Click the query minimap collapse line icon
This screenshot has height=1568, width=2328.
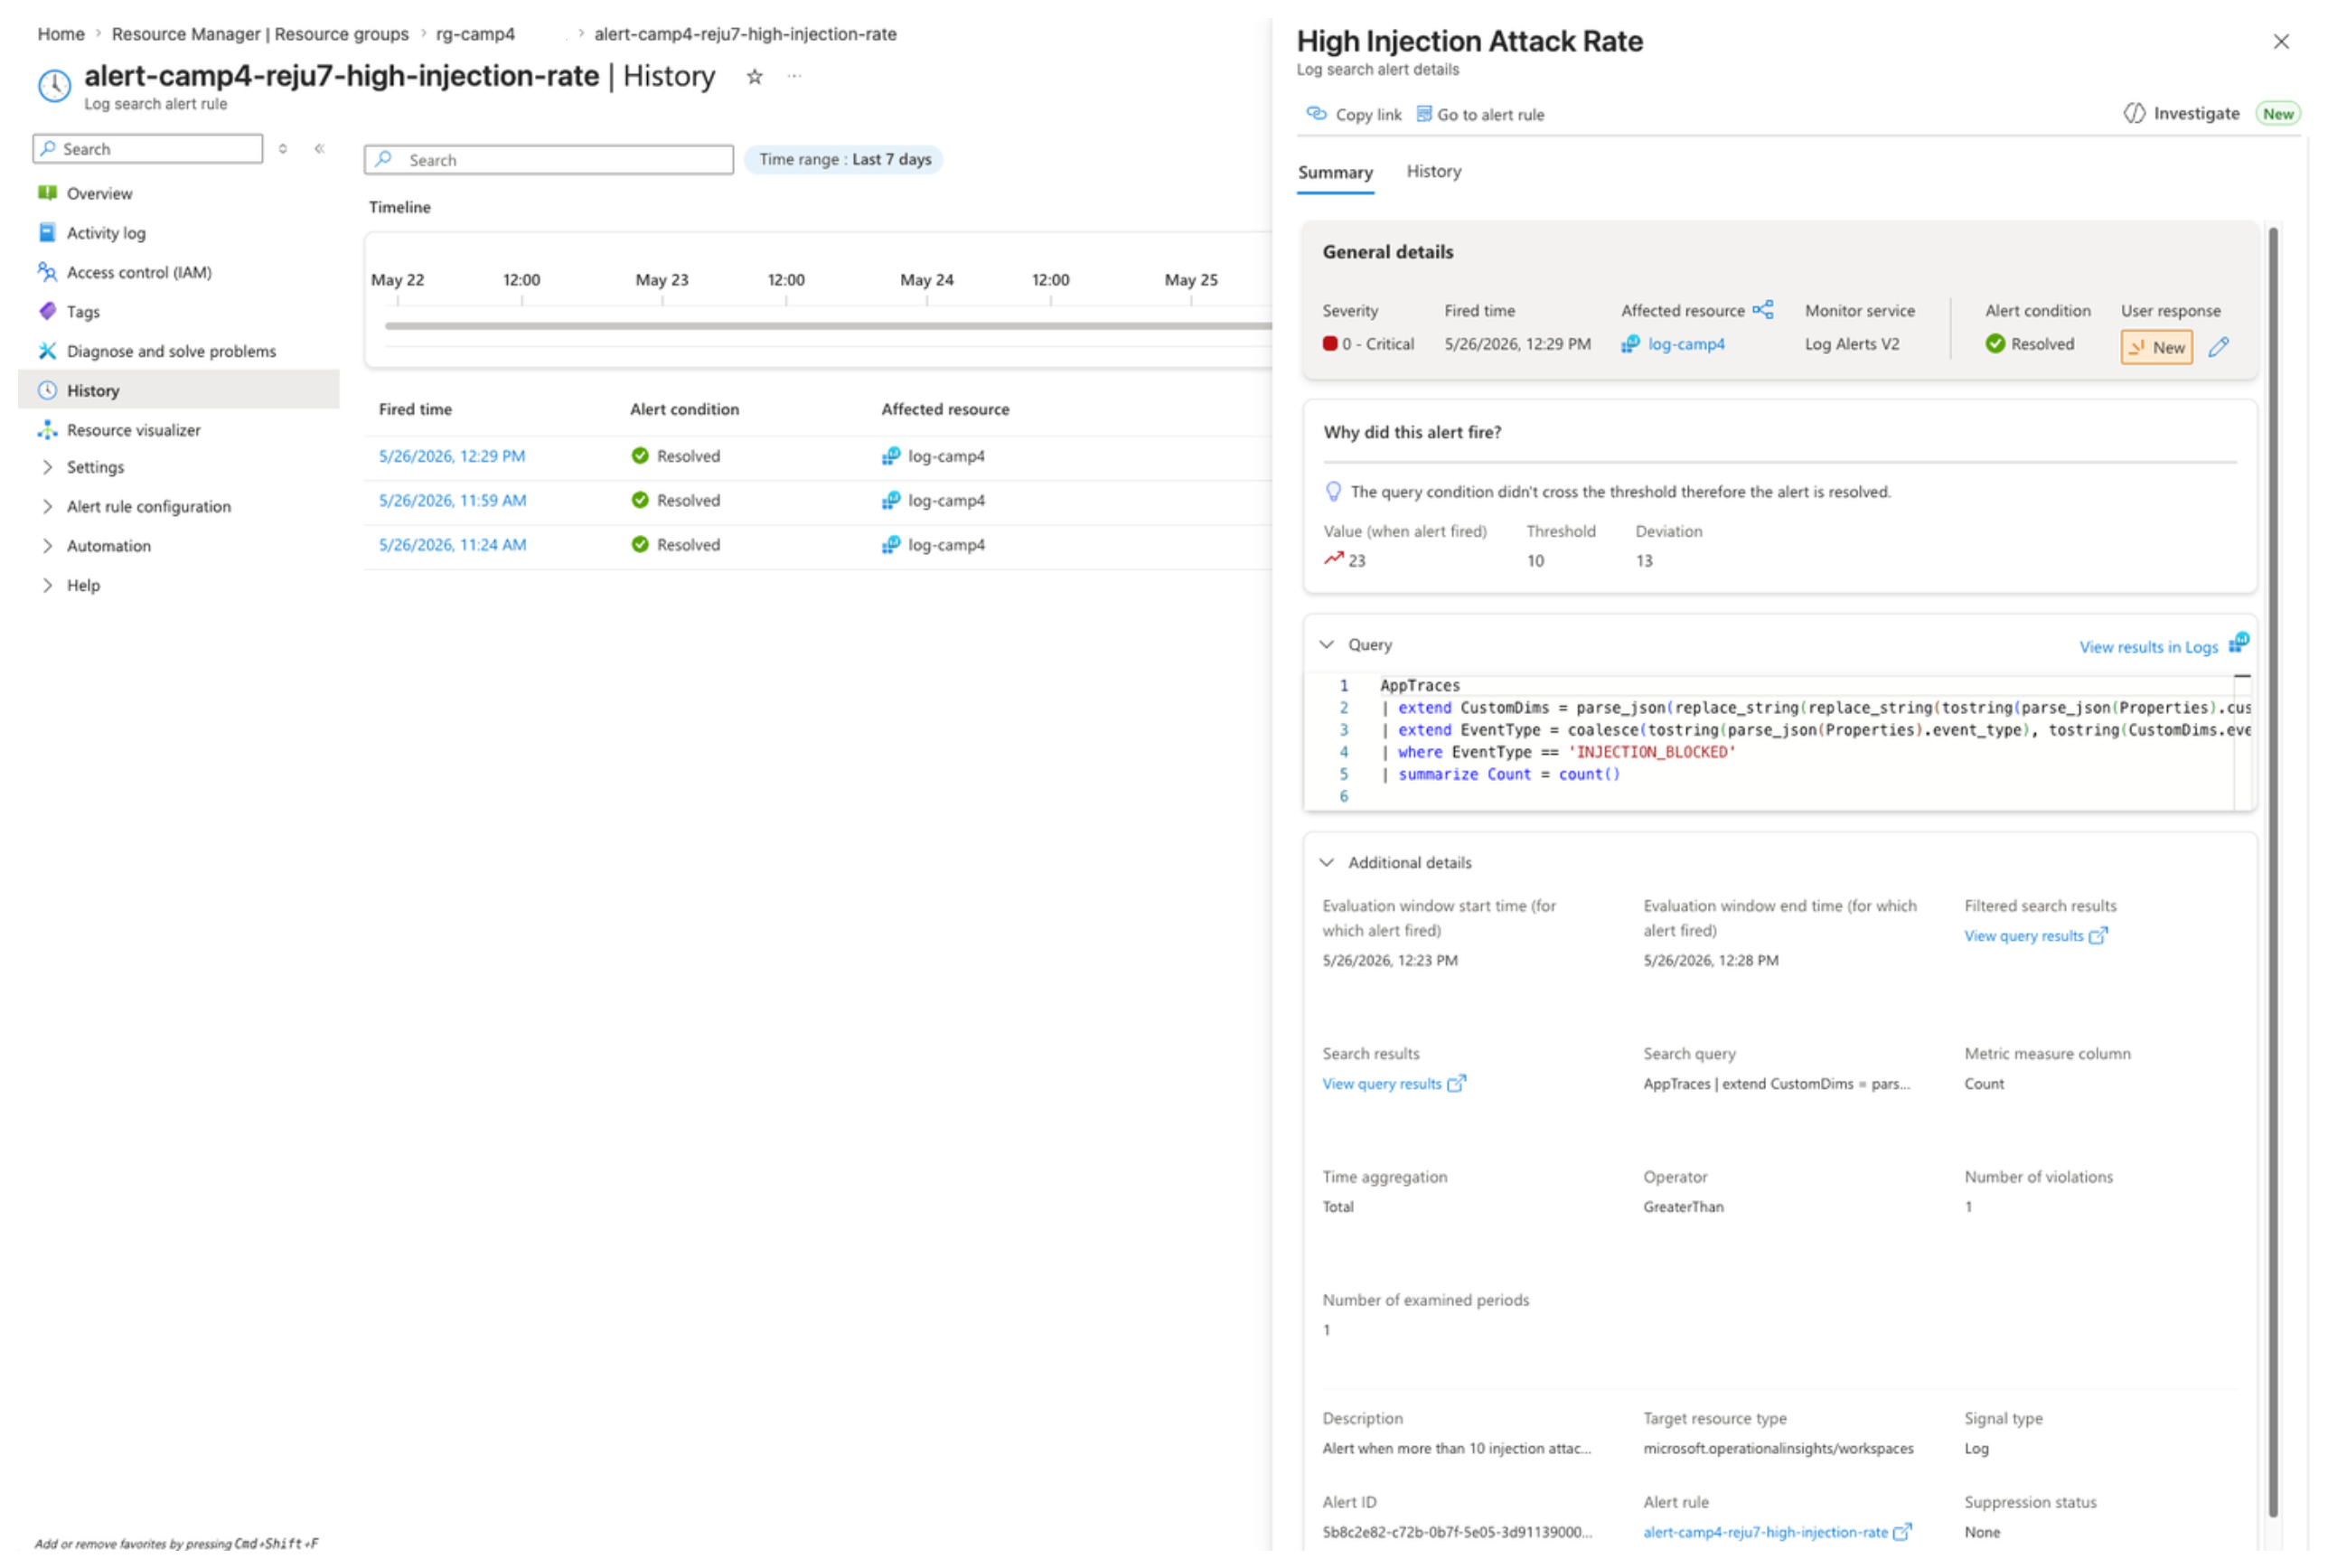click(x=2242, y=677)
